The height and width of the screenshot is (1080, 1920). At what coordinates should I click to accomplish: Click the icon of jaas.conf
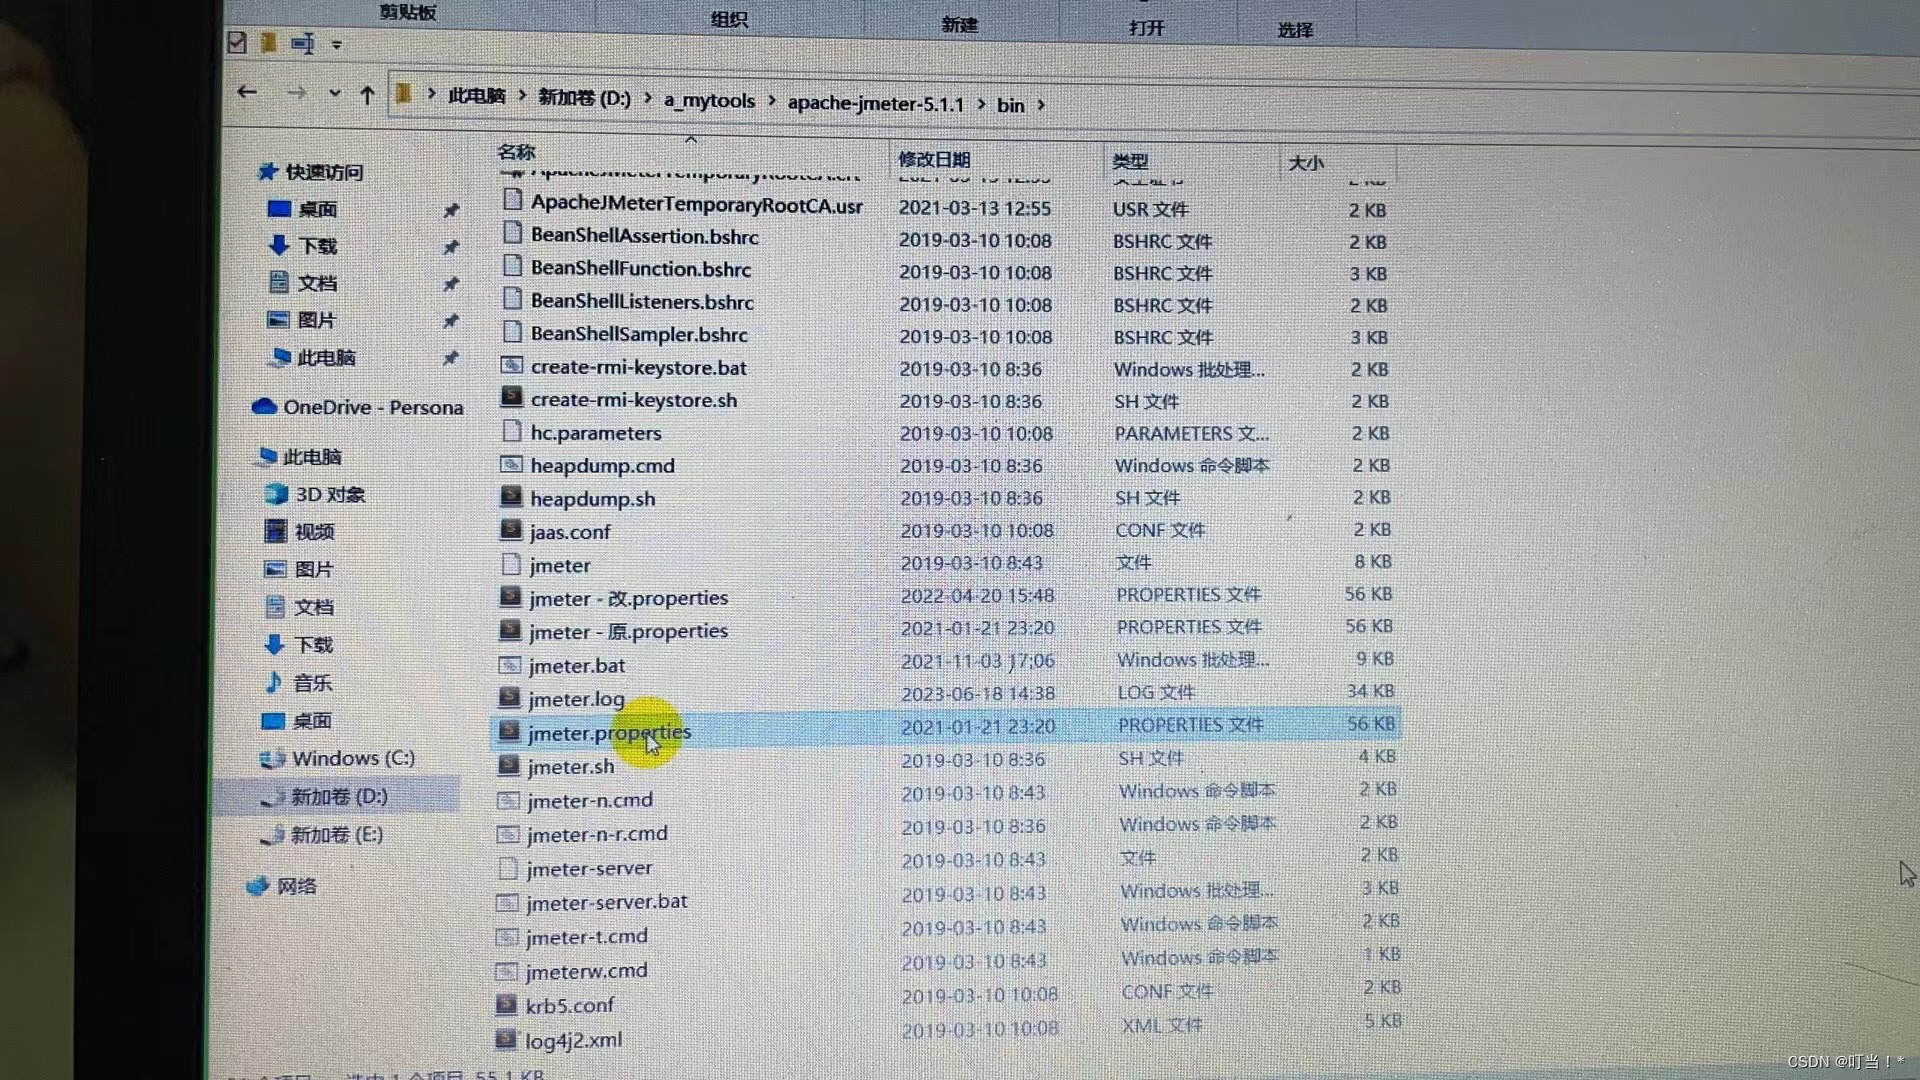click(x=511, y=529)
